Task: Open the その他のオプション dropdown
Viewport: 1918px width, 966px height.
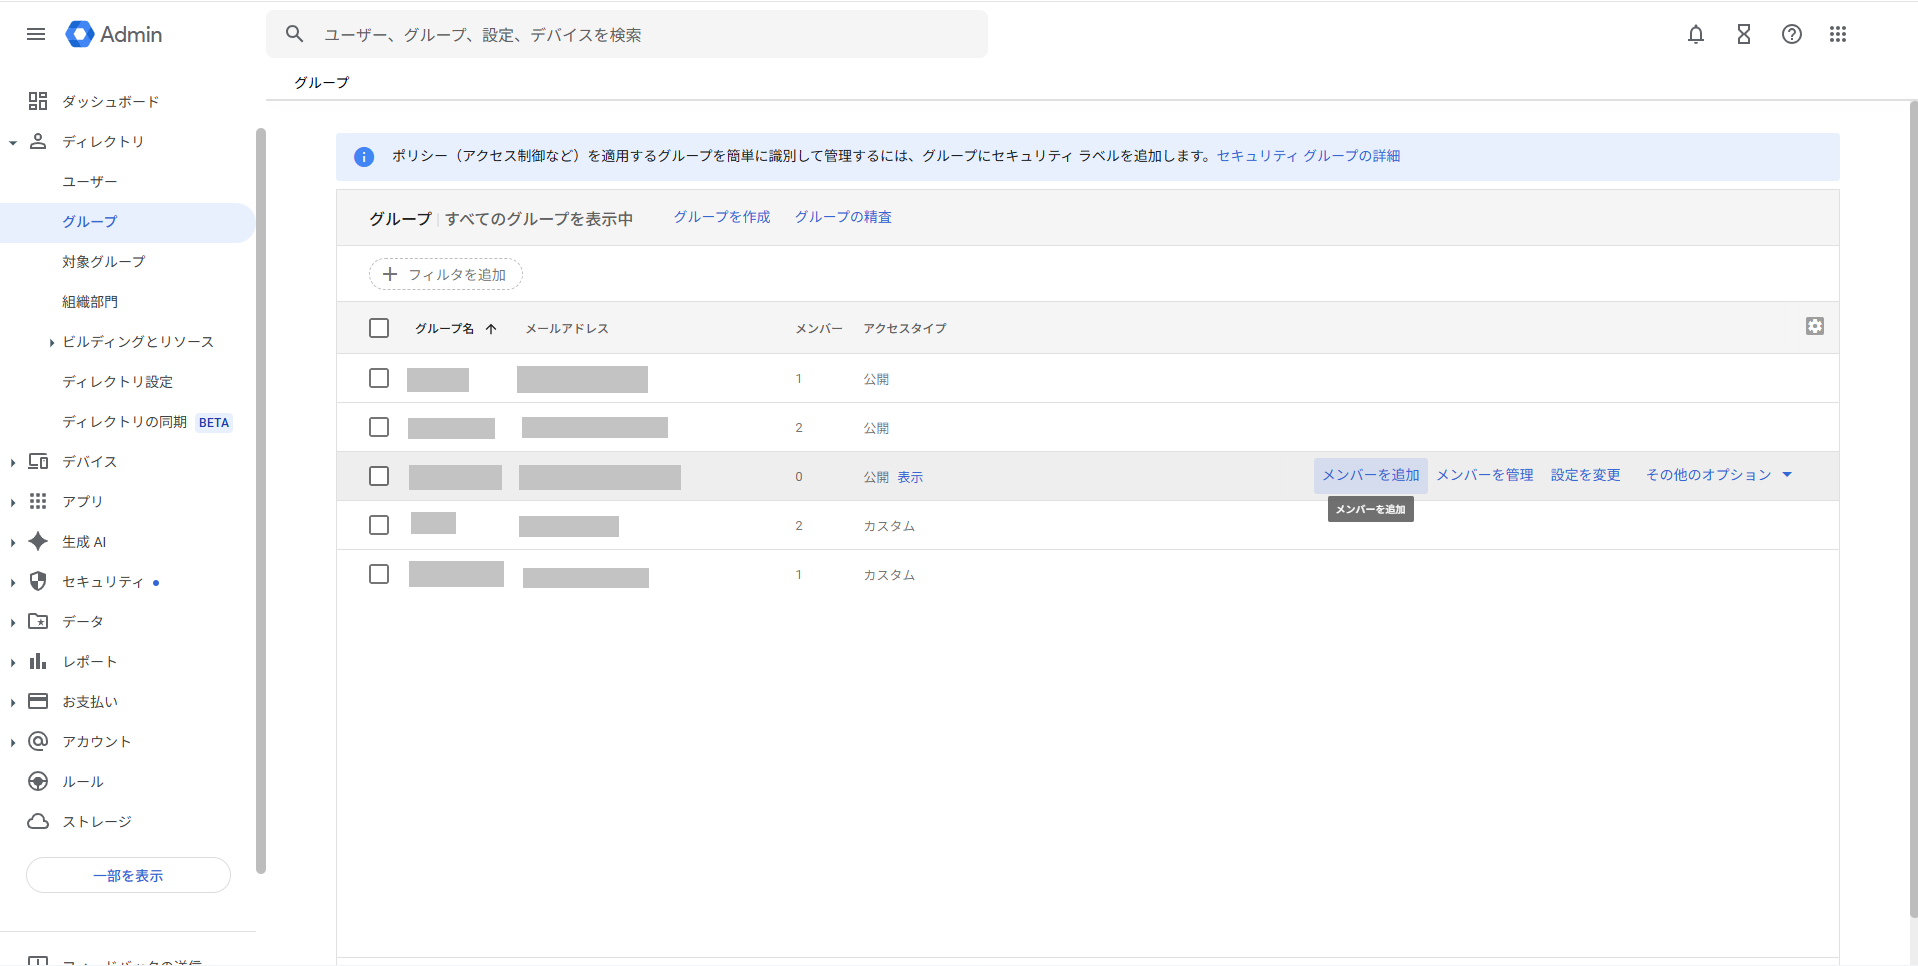Action: [1718, 475]
